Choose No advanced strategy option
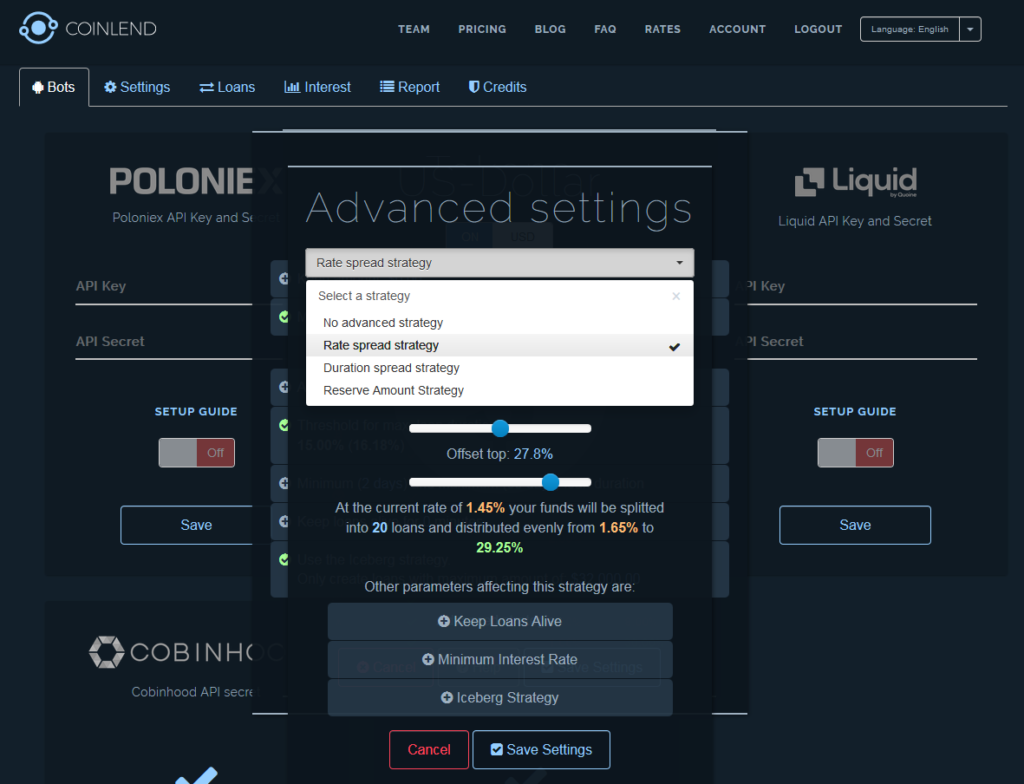This screenshot has height=784, width=1024. coord(500,323)
